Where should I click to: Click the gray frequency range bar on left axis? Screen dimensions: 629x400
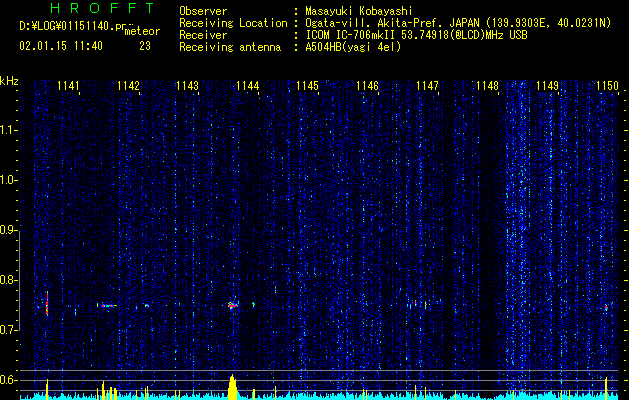(20, 281)
